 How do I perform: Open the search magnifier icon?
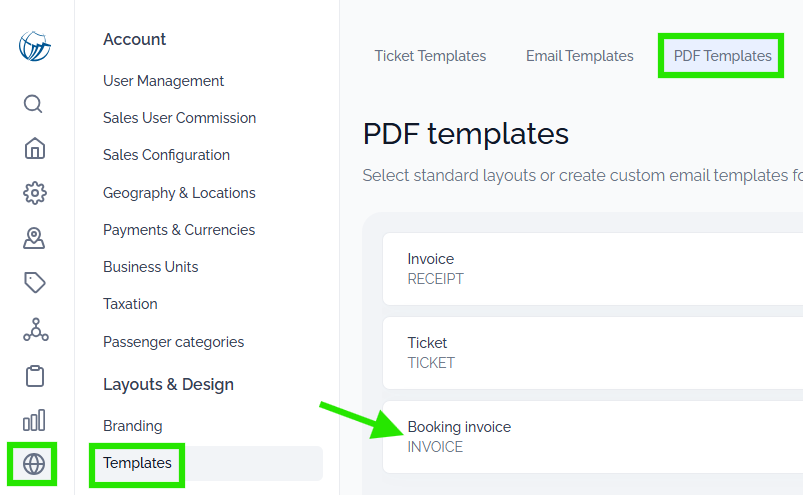[x=33, y=104]
